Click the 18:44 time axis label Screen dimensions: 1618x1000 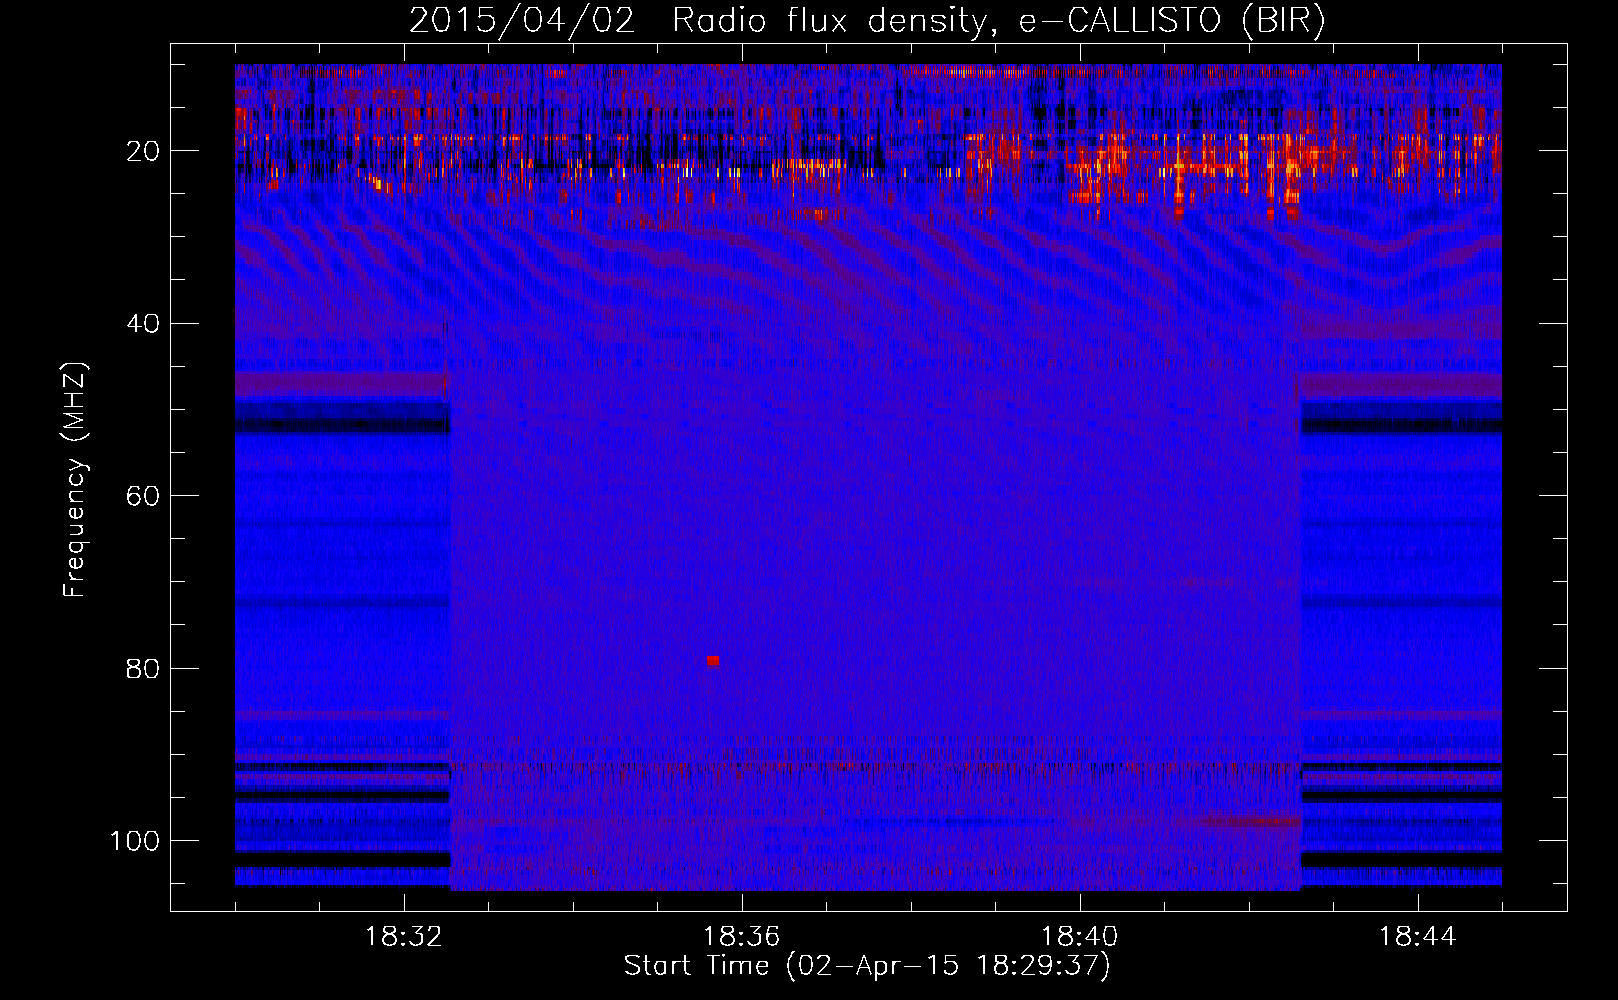pos(1418,937)
